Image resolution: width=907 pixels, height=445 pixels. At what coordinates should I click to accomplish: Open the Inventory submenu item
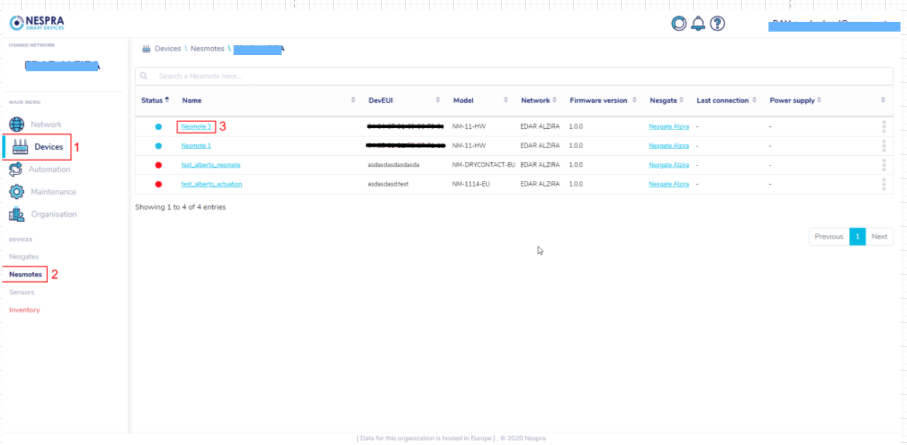point(24,310)
